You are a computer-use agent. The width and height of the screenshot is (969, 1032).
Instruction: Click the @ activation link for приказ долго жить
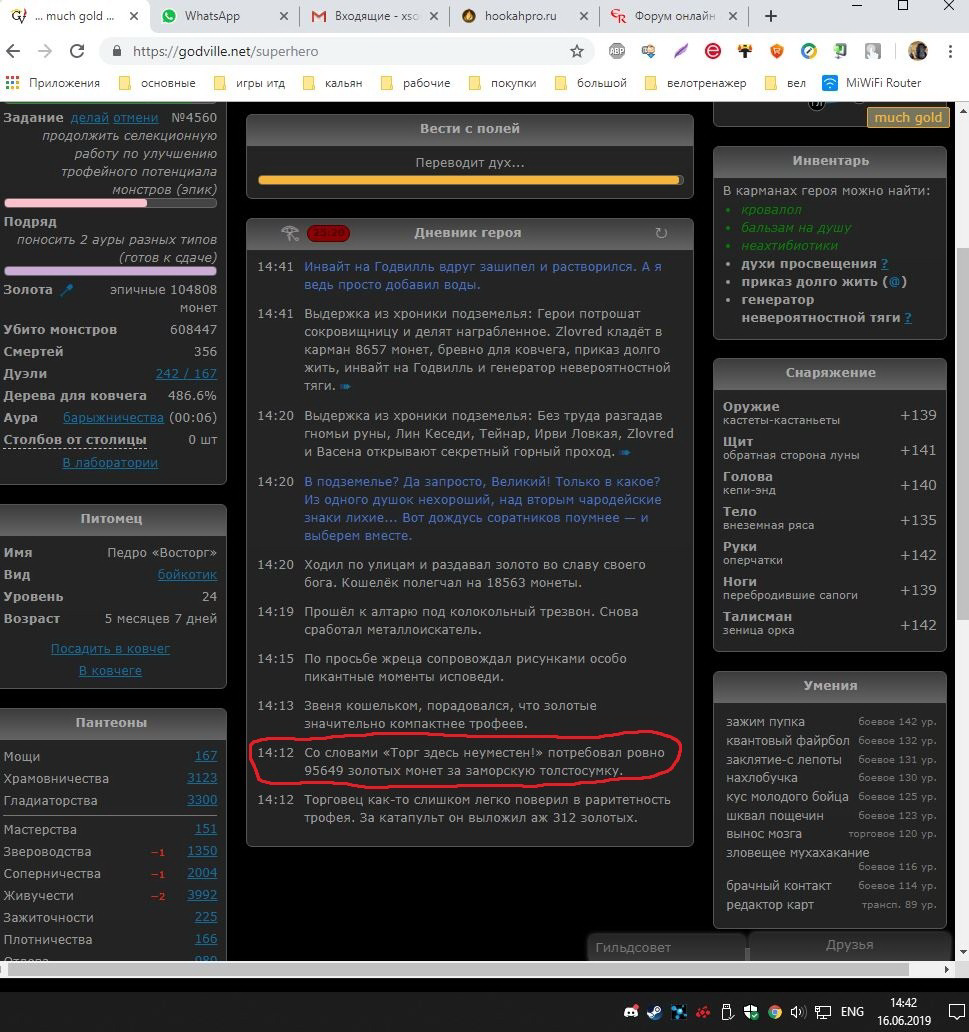pyautogui.click(x=897, y=282)
